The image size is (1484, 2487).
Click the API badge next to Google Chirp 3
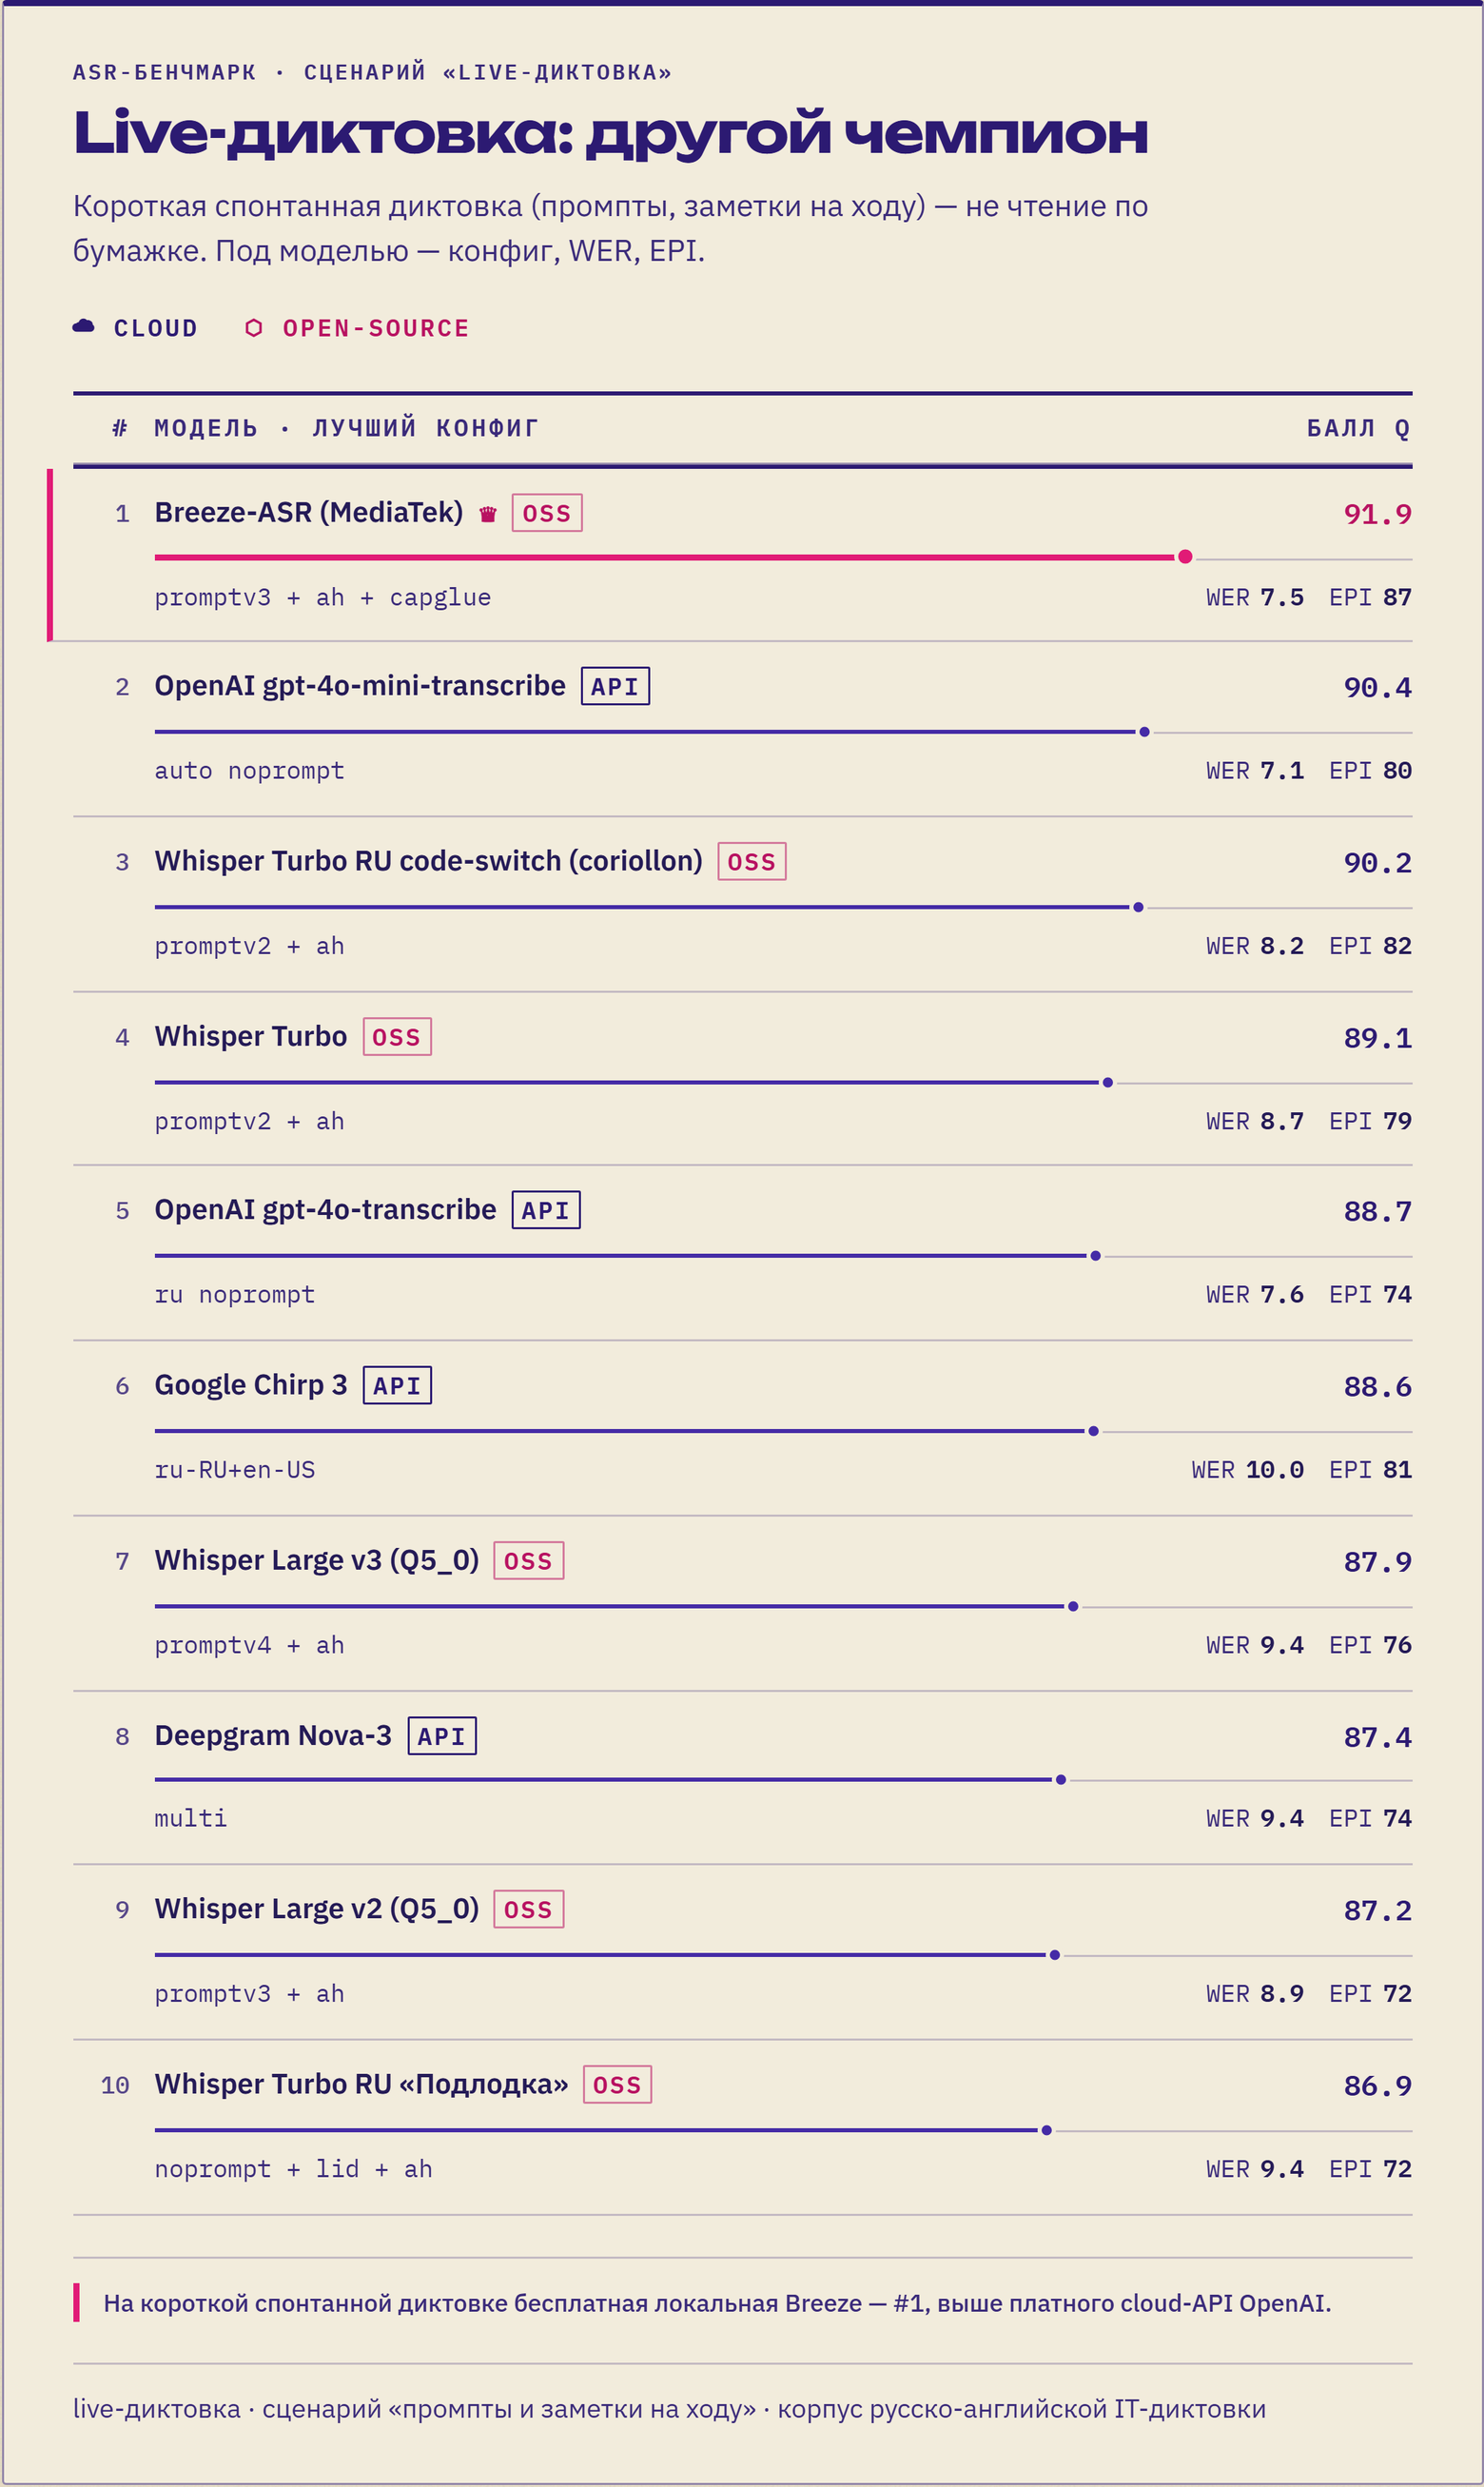(x=397, y=1385)
